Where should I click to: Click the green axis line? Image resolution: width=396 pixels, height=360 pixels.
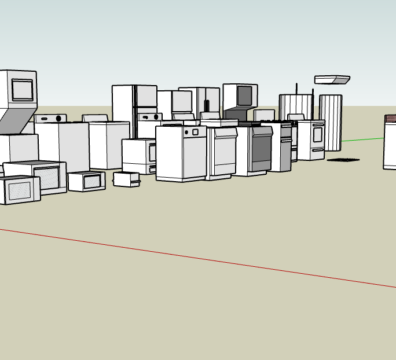coord(363,140)
